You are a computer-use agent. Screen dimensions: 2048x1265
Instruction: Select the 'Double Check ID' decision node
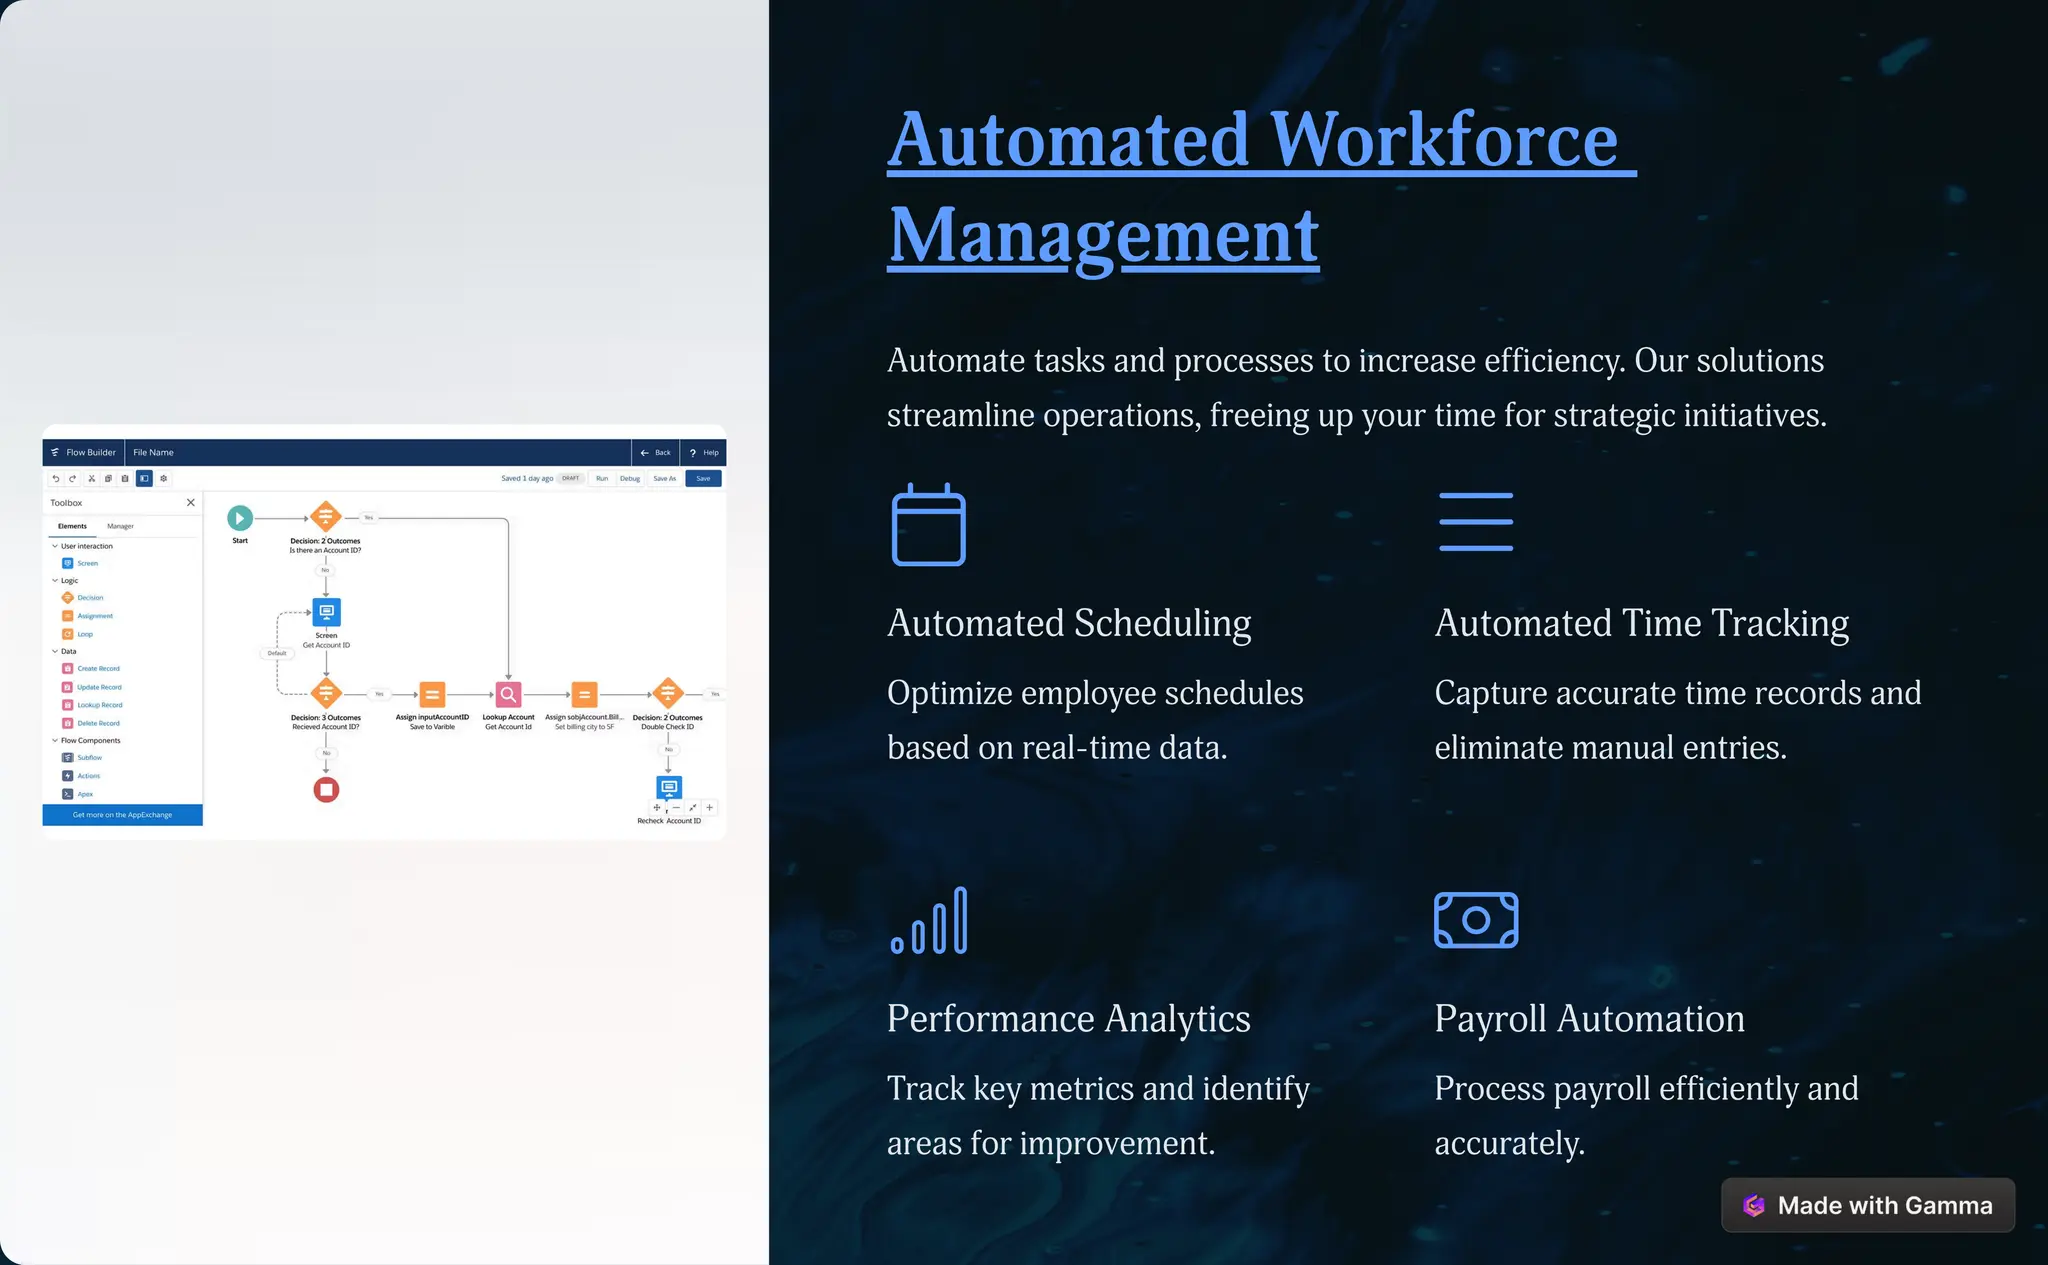pos(668,693)
